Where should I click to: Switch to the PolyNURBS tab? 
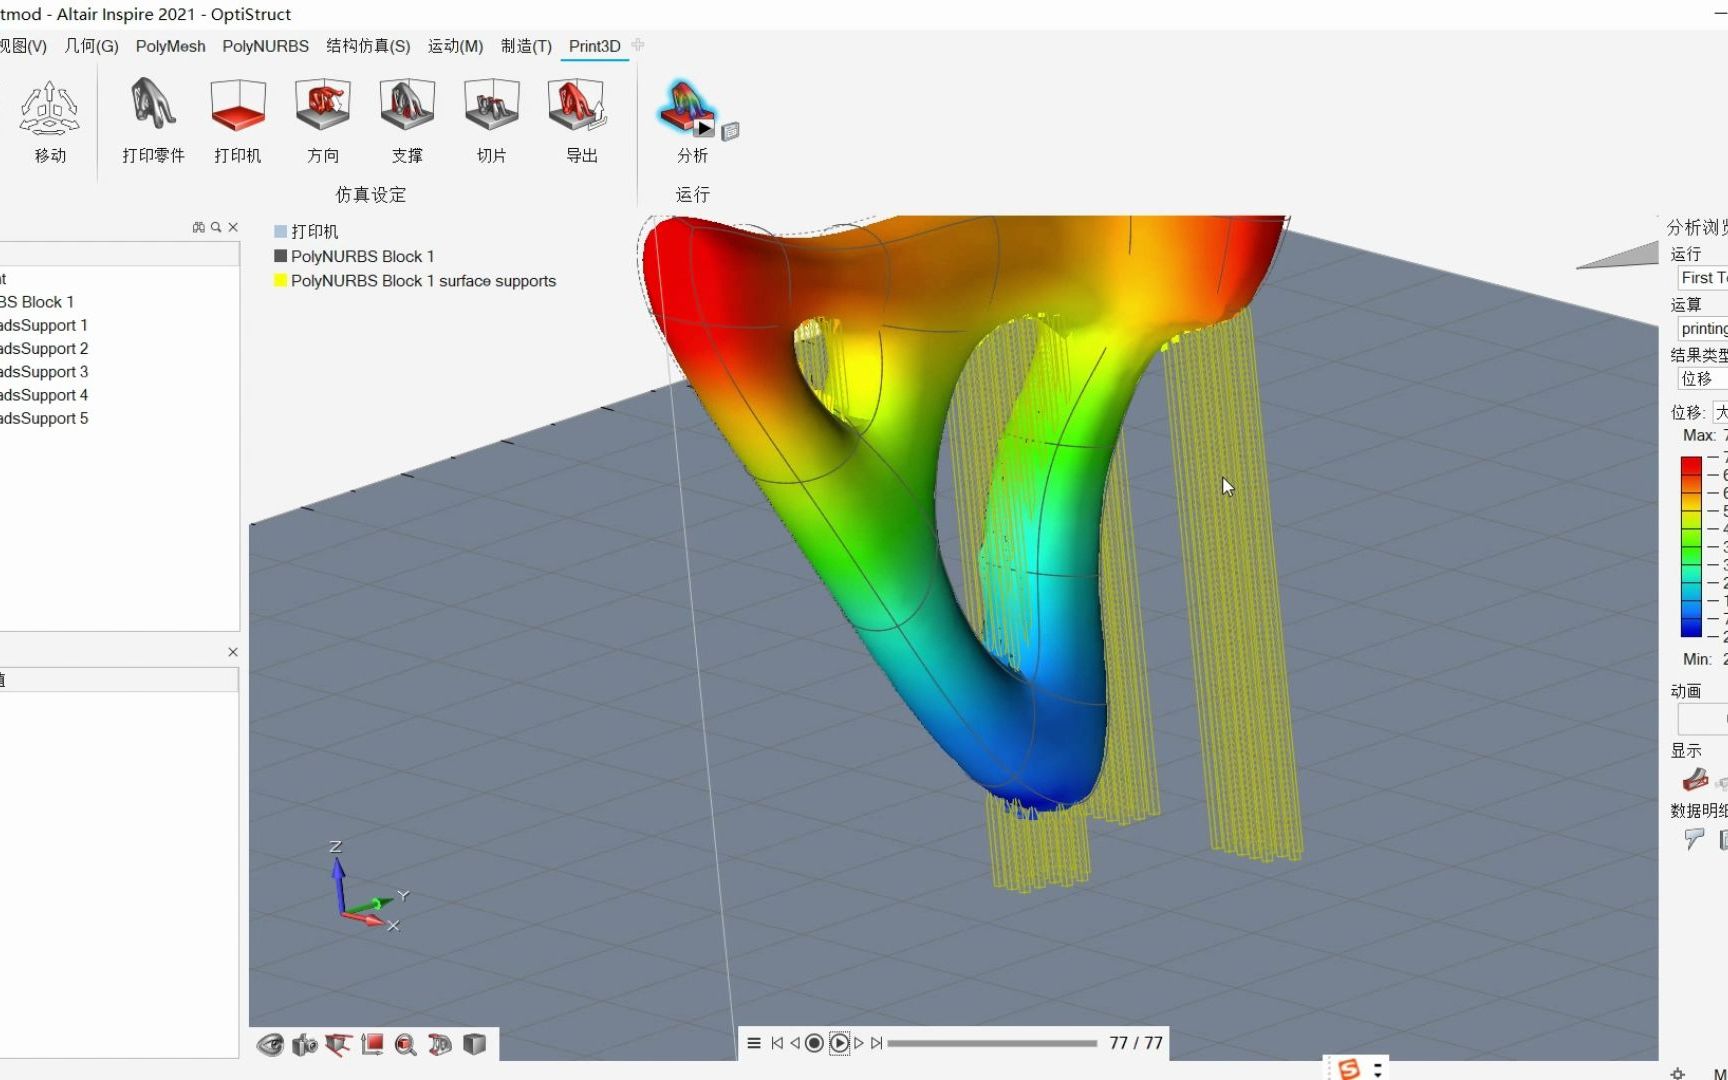[x=265, y=46]
